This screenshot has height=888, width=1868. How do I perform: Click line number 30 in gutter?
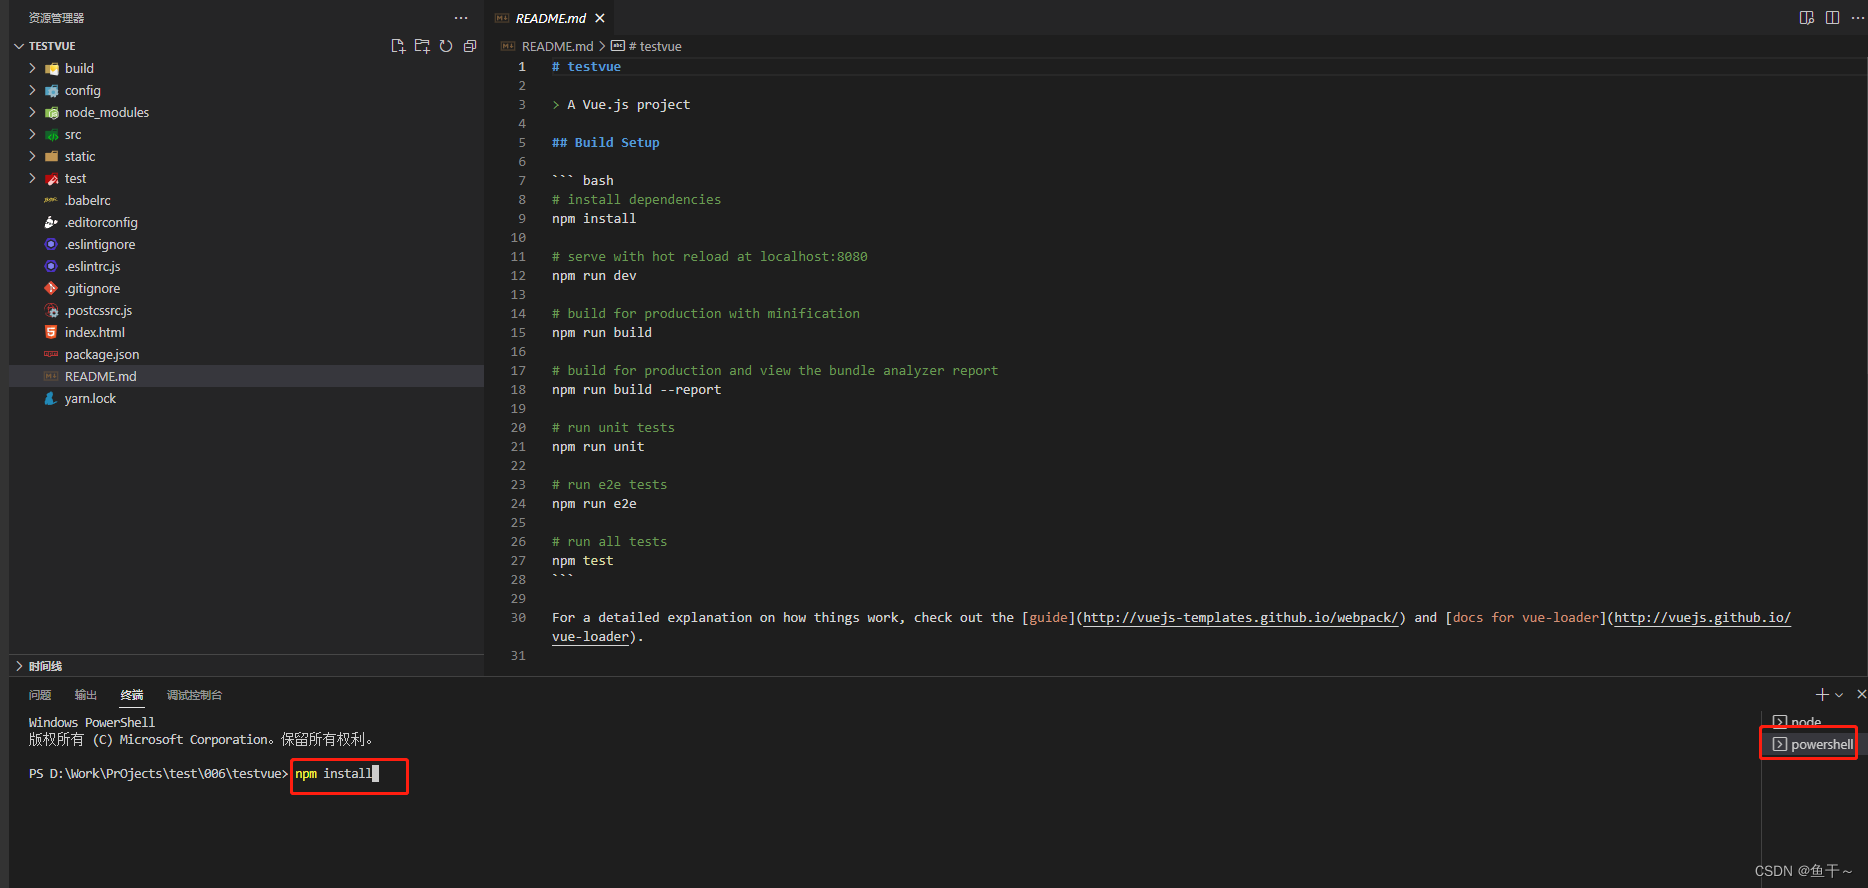point(518,618)
